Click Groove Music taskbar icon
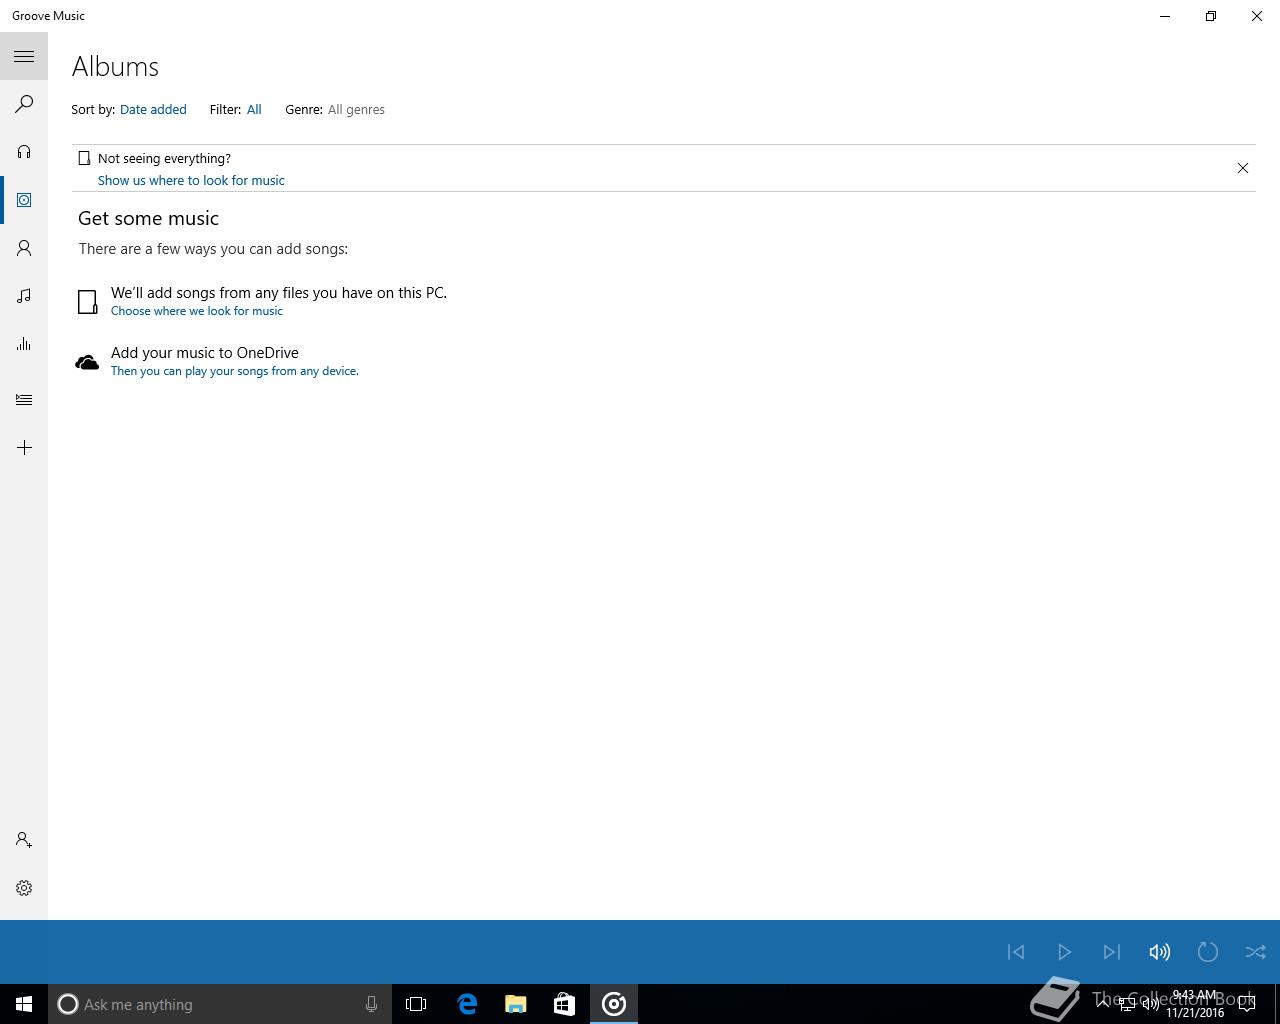 [614, 1004]
